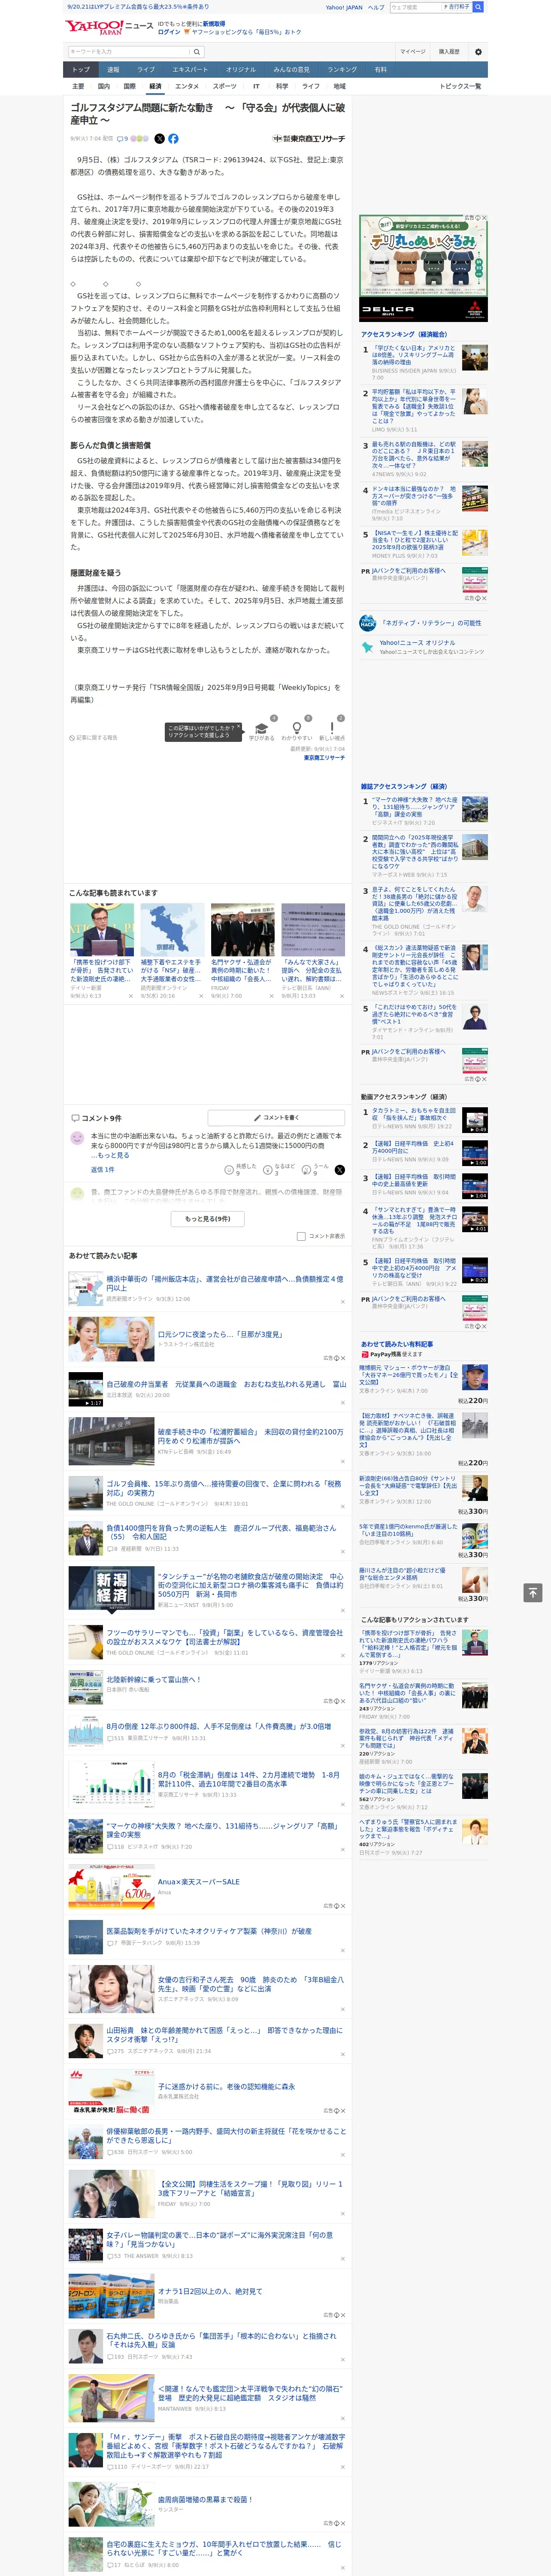Expand replies with 返信 1件

coord(102,1169)
